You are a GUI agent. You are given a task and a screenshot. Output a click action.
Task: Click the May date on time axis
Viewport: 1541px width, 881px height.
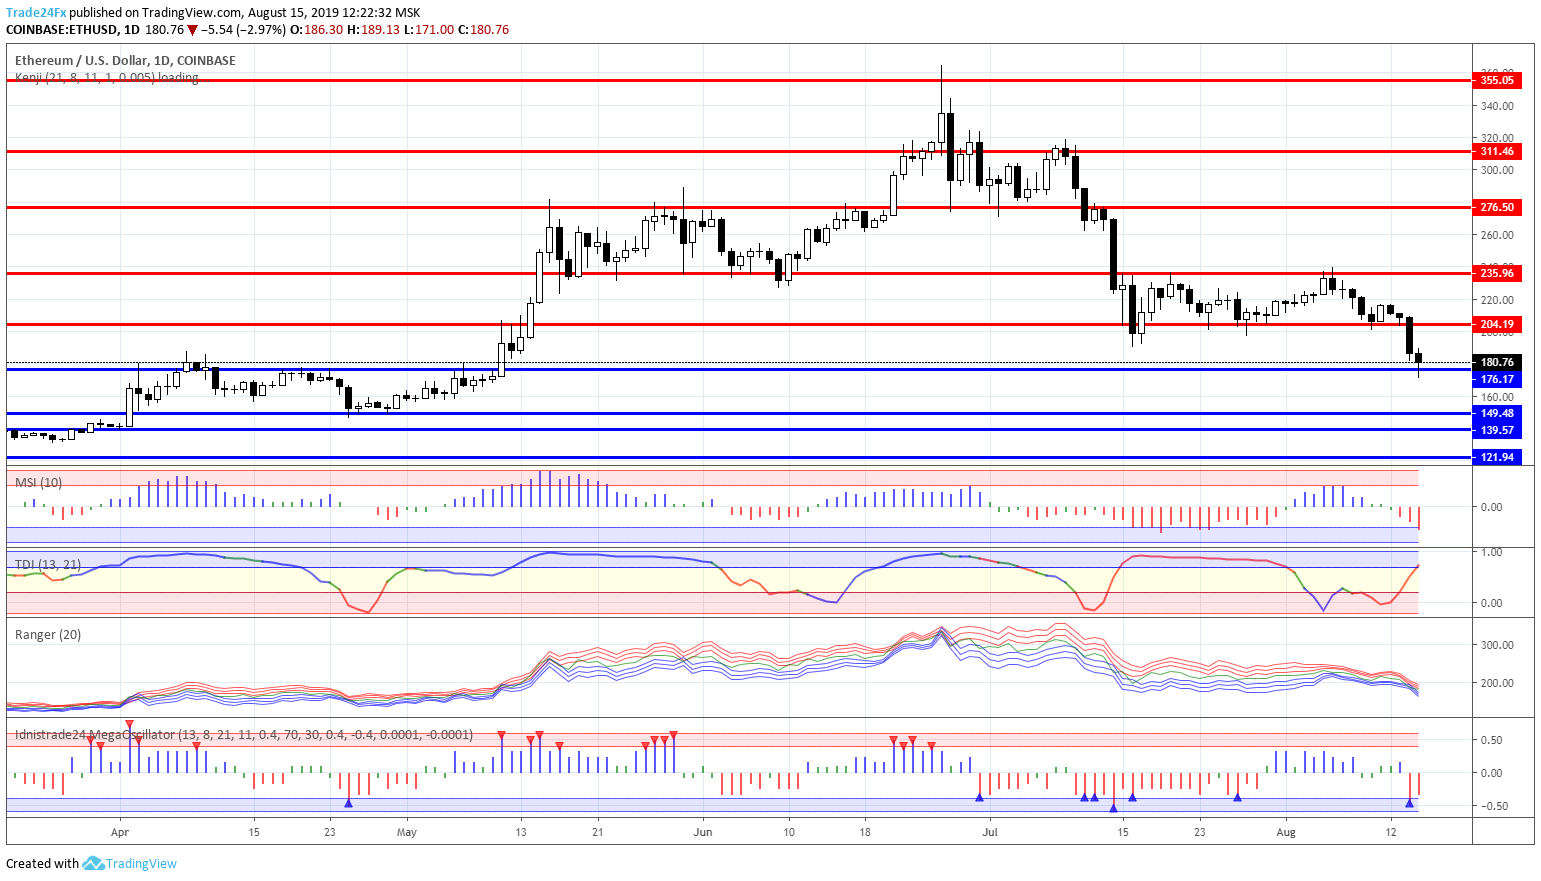coord(406,831)
